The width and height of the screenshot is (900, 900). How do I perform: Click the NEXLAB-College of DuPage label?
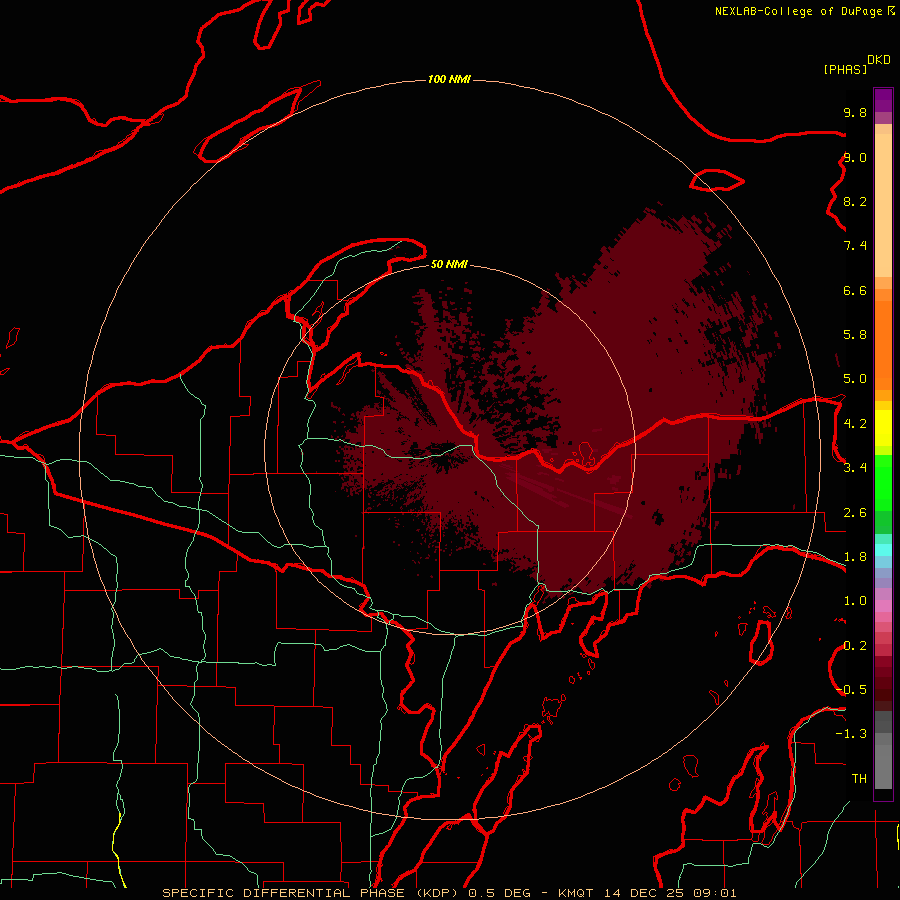[x=799, y=11]
